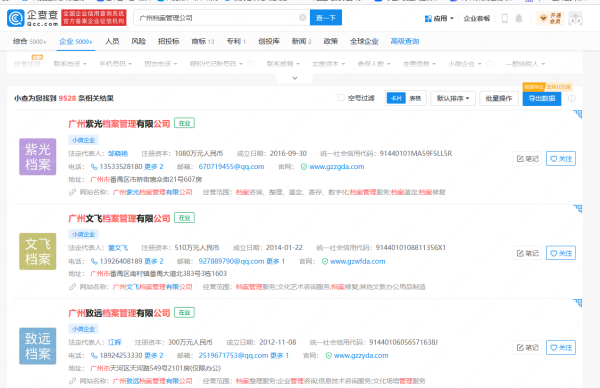Add a 笔记 note for 文飞档案
Image resolution: width=600 pixels, height=388 pixels.
point(527,253)
